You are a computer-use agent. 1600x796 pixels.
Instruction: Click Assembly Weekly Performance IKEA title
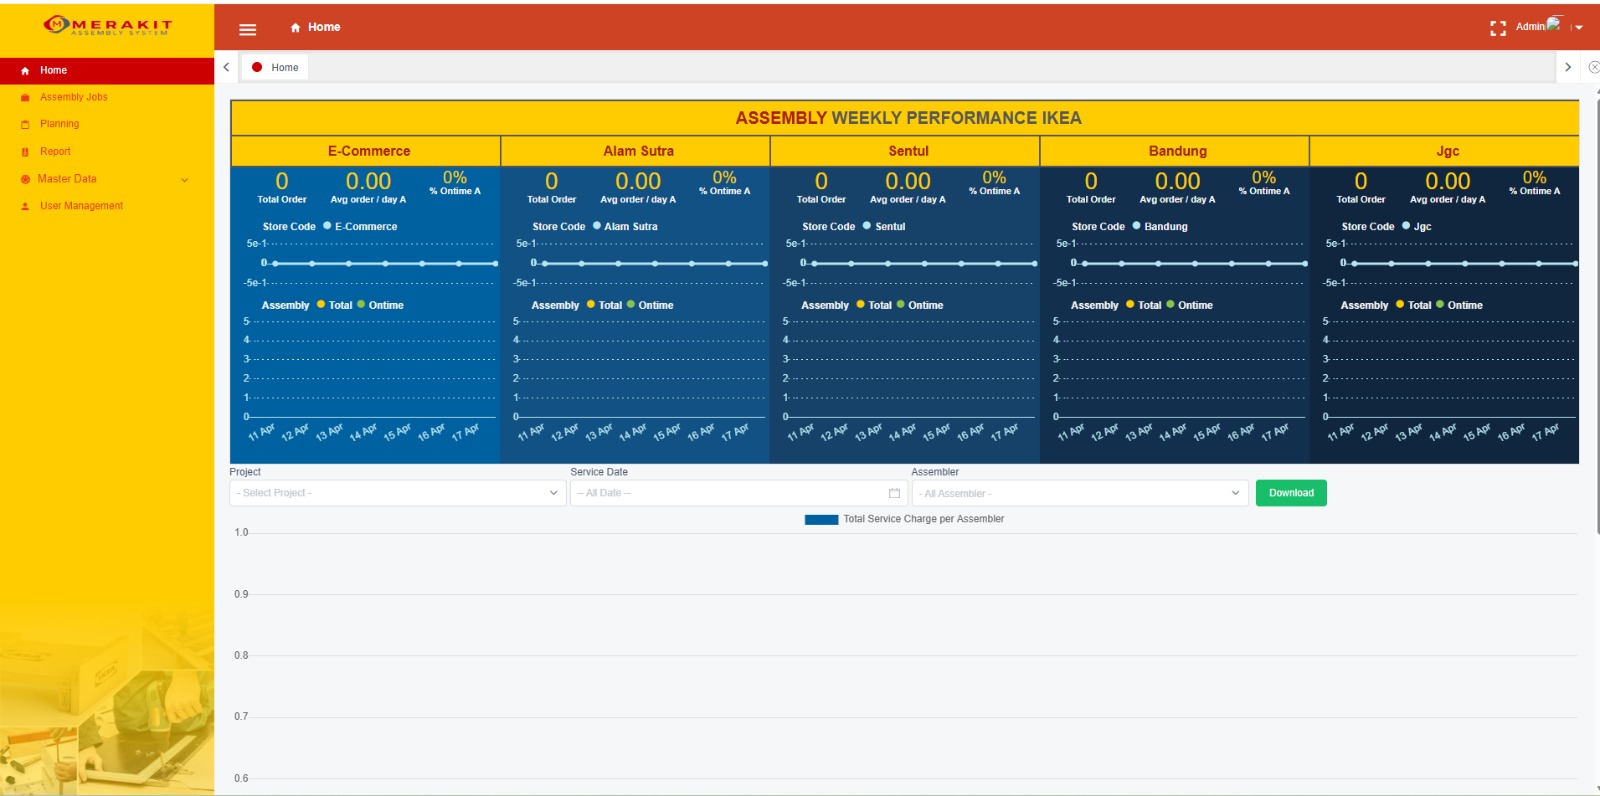[908, 118]
